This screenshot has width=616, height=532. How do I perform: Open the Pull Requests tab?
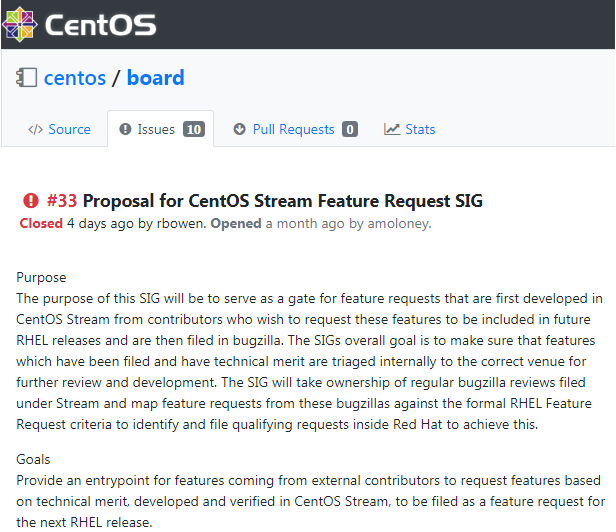(x=295, y=129)
